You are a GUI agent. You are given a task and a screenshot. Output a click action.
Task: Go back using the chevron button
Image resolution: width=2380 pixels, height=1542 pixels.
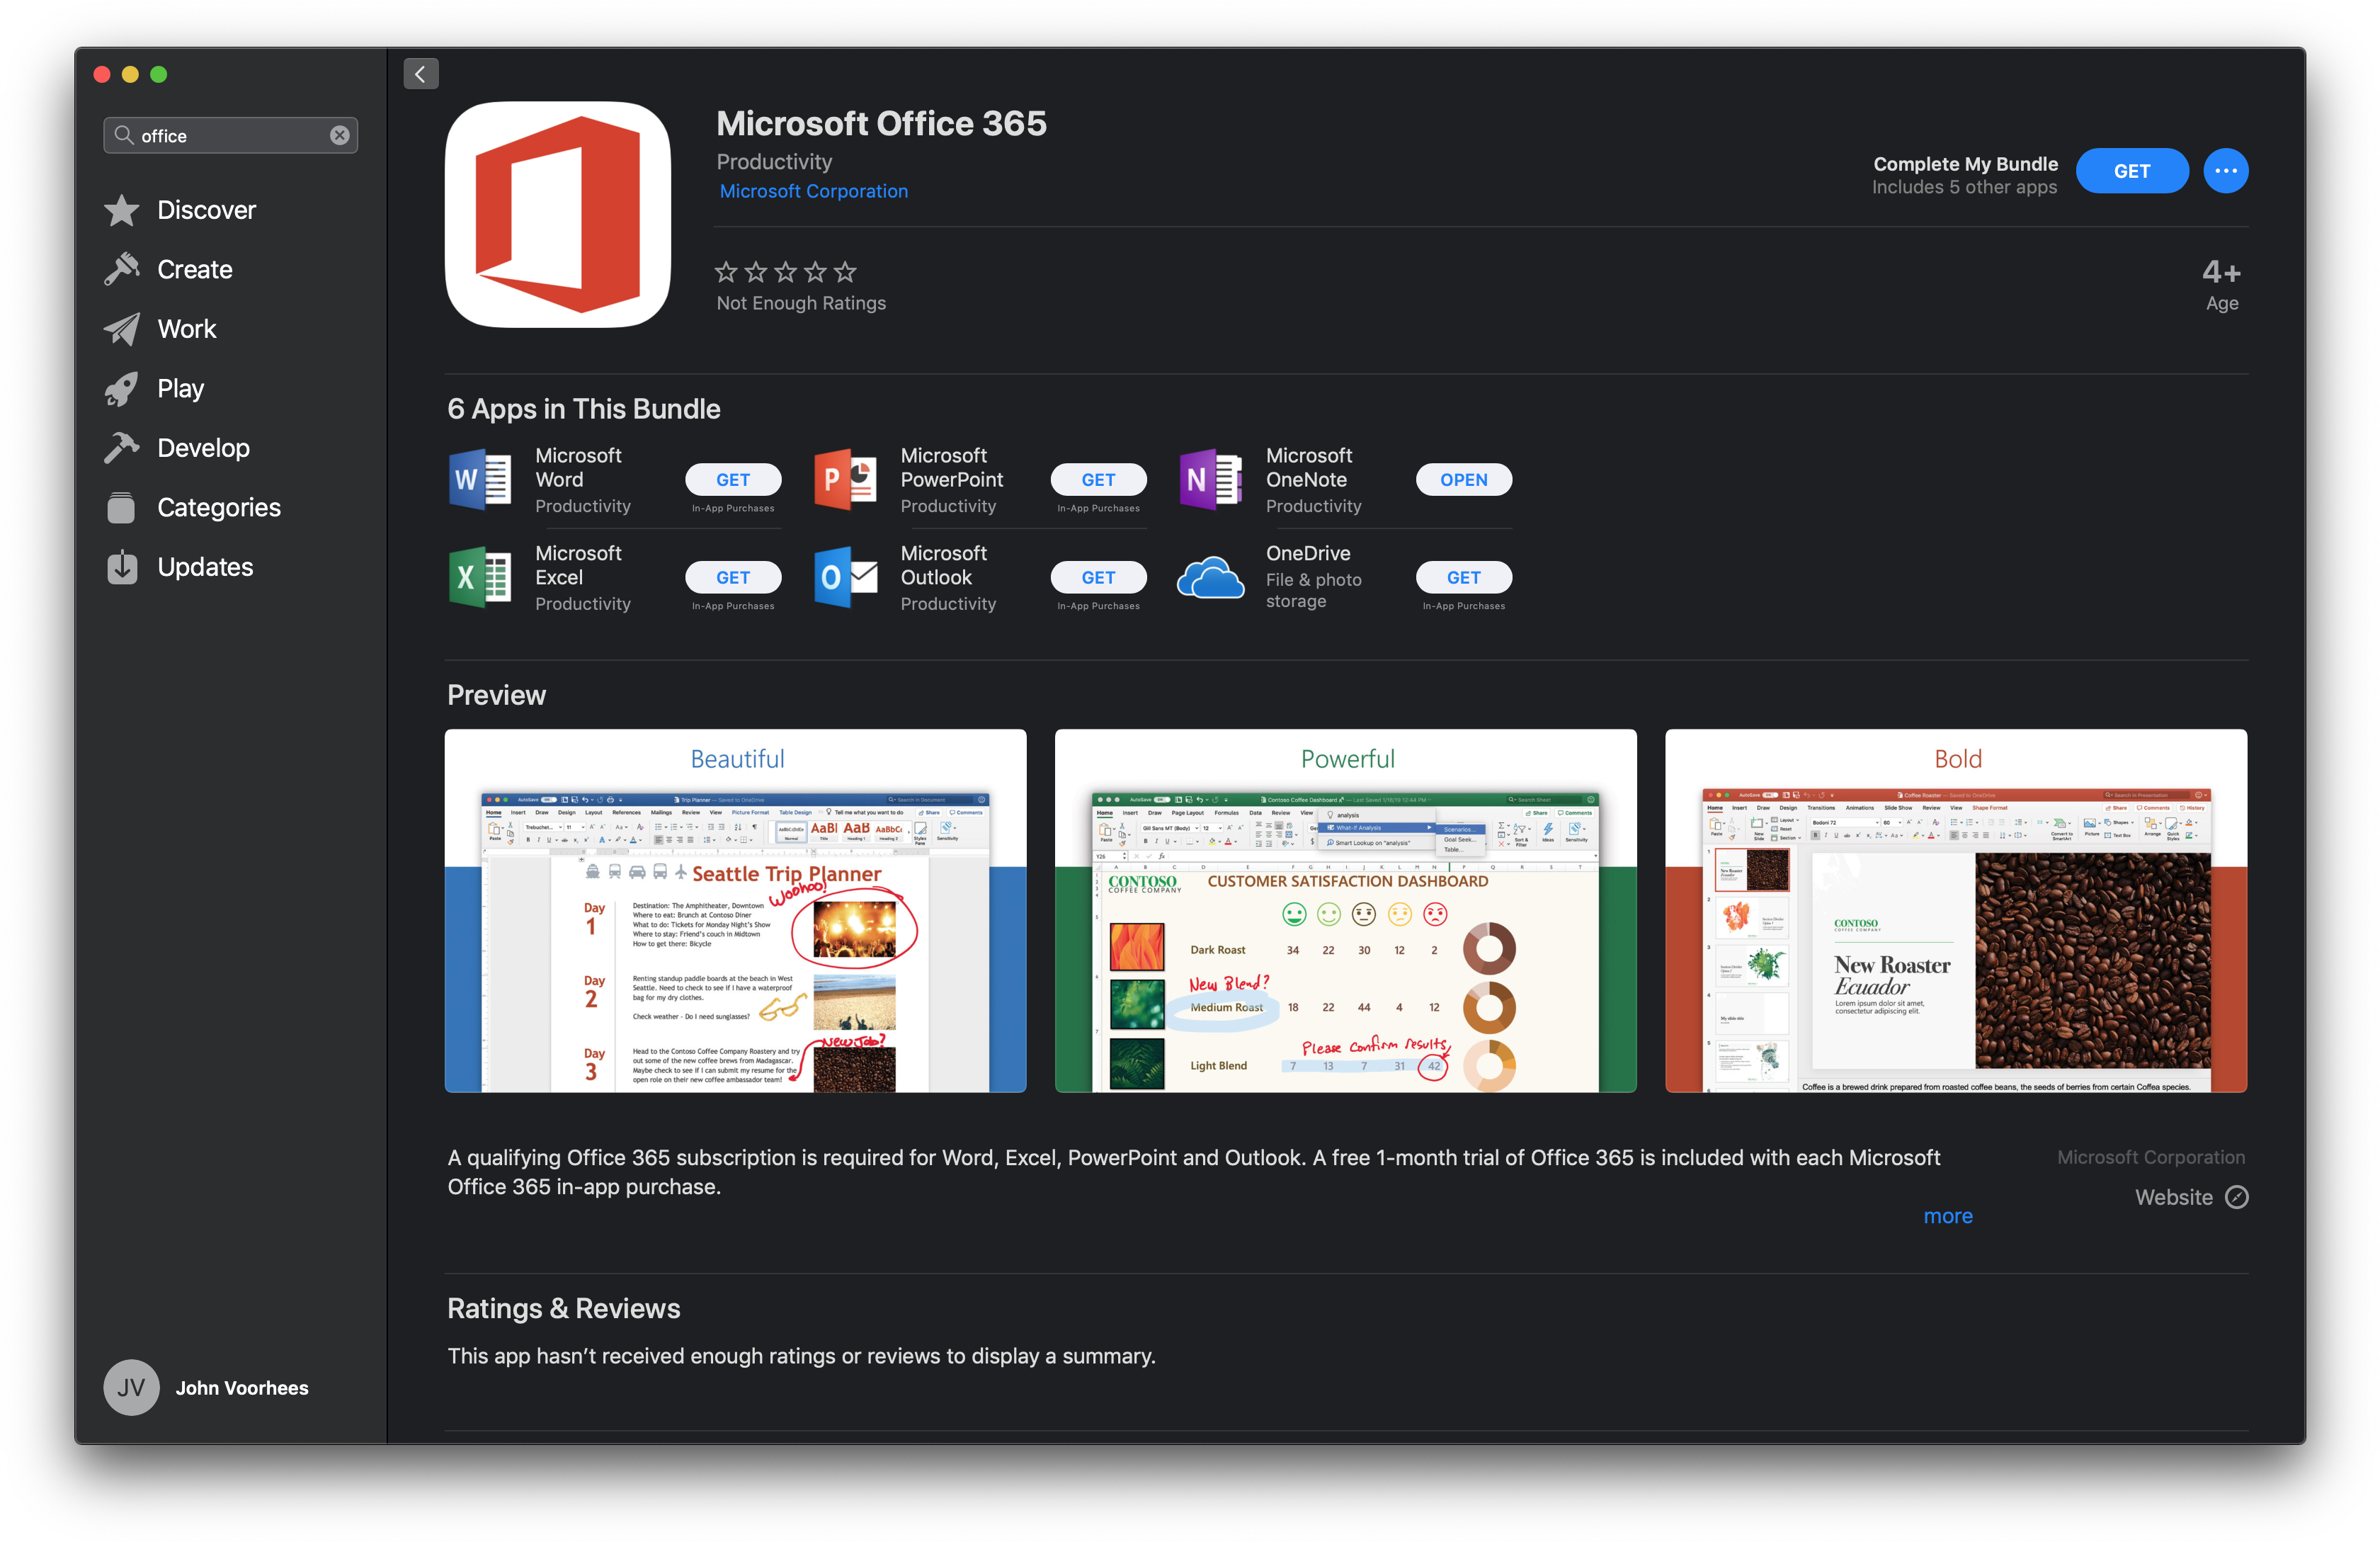(421, 74)
